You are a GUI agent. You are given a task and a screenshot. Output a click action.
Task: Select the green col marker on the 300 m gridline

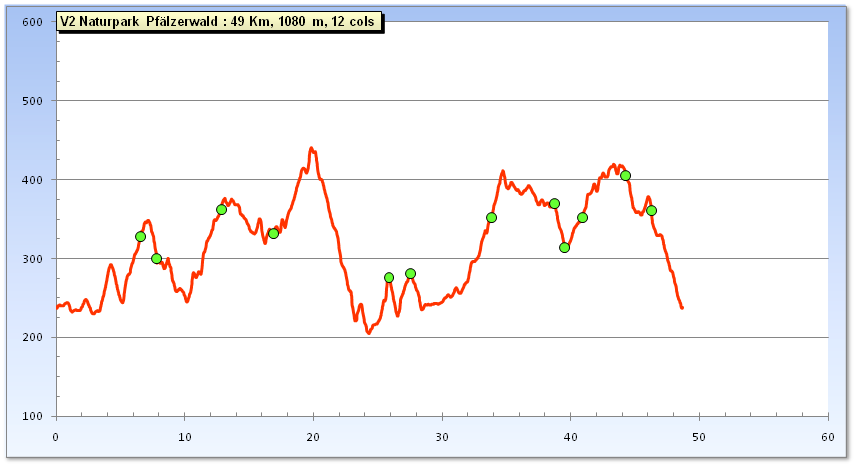click(x=157, y=258)
